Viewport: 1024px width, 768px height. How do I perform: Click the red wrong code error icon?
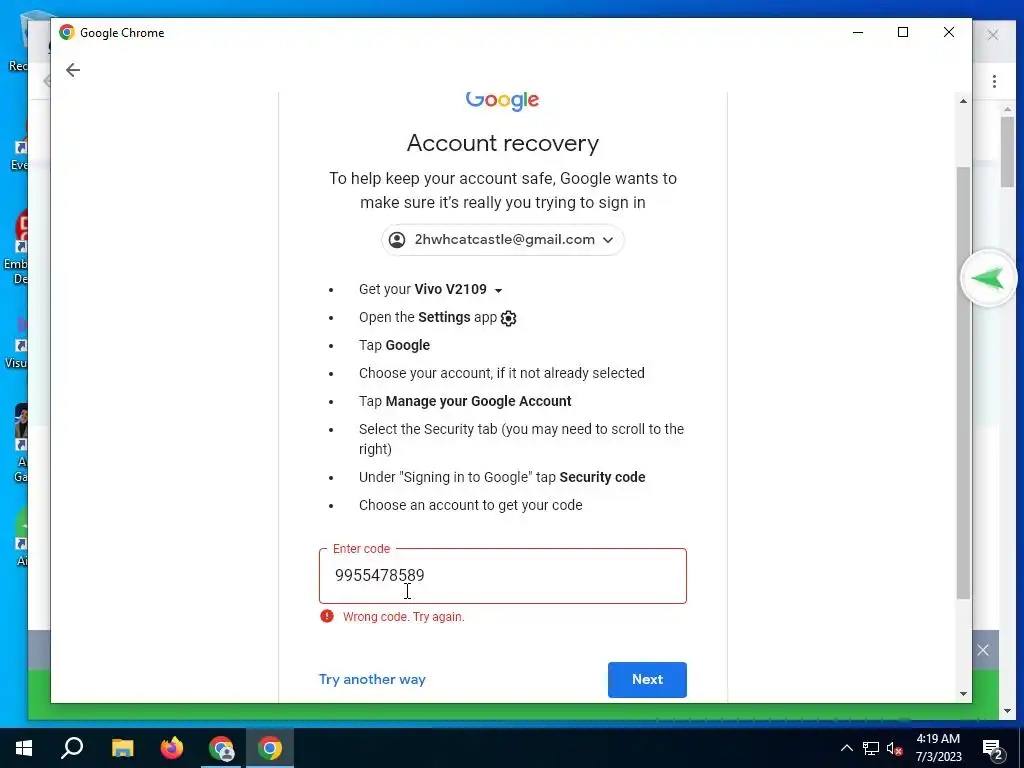[327, 616]
